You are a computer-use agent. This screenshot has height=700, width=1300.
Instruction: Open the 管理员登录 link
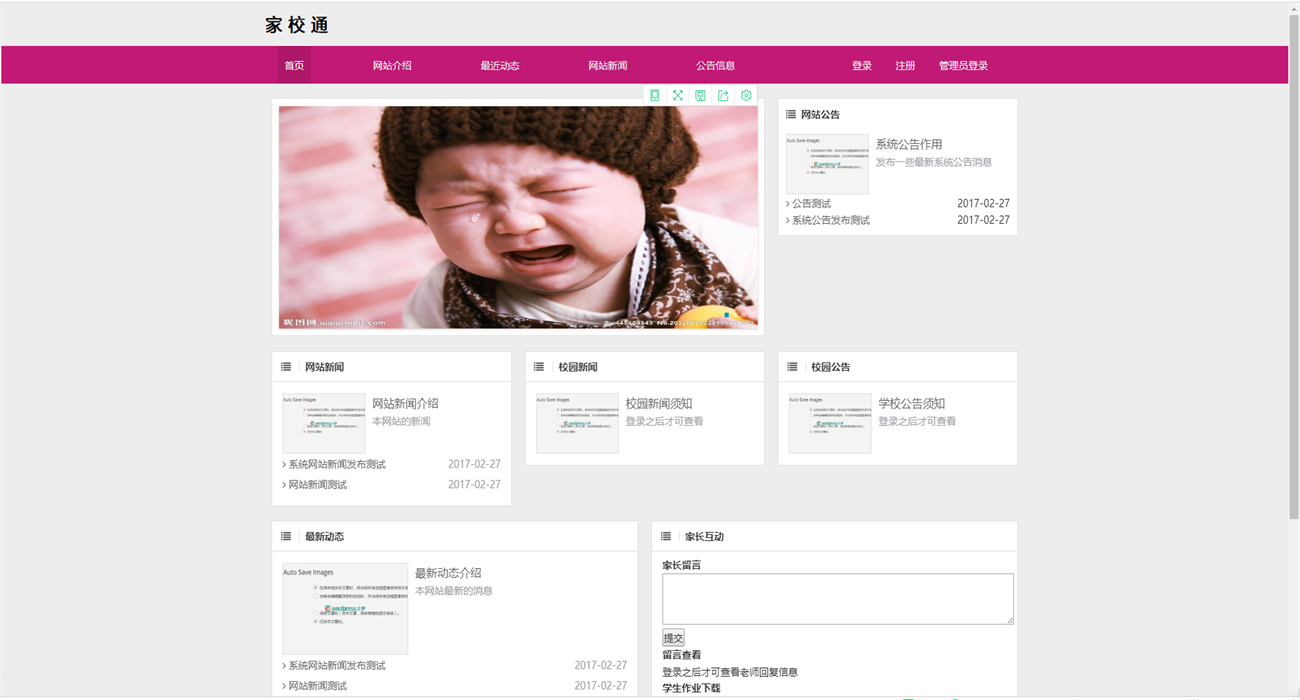963,66
